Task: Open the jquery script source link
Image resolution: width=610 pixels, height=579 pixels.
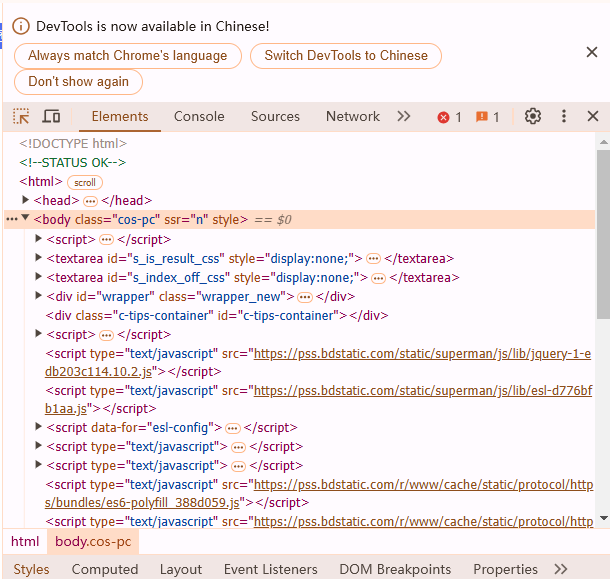Action: click(x=422, y=354)
